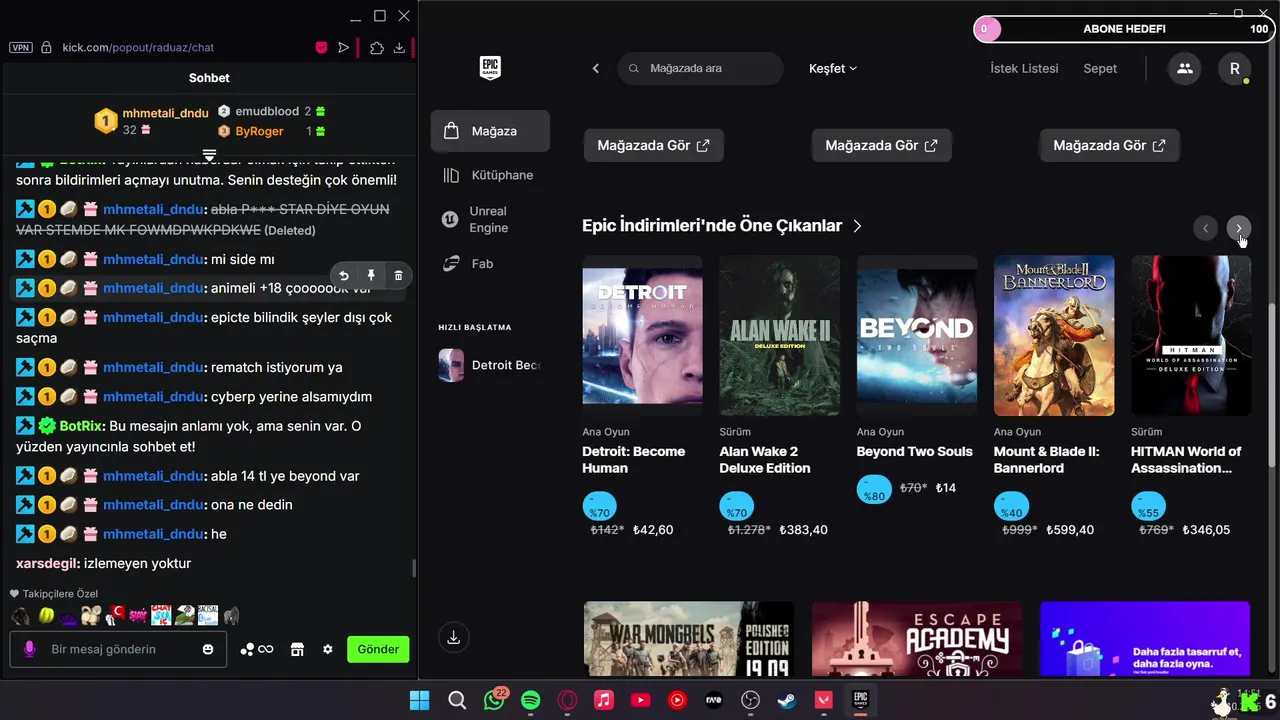1280x720 pixels.
Task: Send the chat message with Gönder
Action: pyautogui.click(x=378, y=649)
